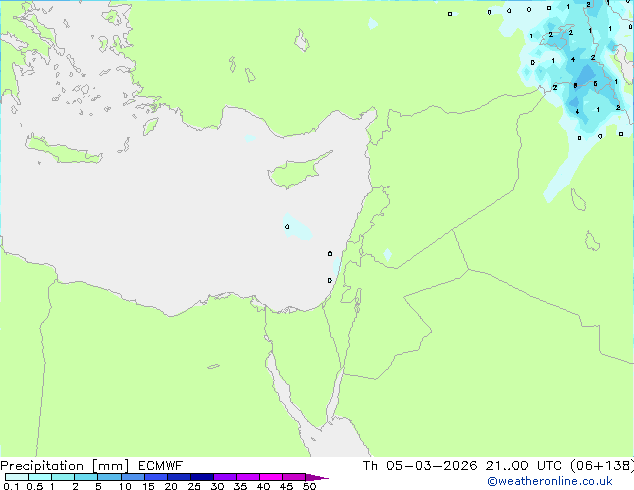The width and height of the screenshot is (634, 490).
Task: Select the 35–40 mm legend color swatch
Action: [x=247, y=477]
